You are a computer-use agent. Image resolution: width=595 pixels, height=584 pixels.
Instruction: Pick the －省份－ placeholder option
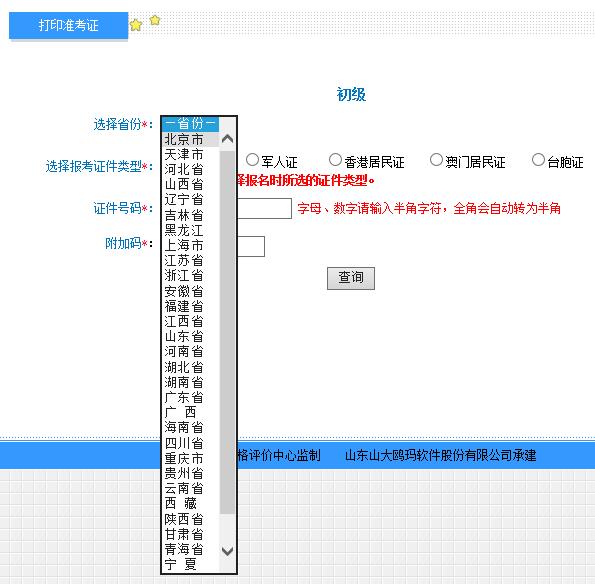(191, 124)
